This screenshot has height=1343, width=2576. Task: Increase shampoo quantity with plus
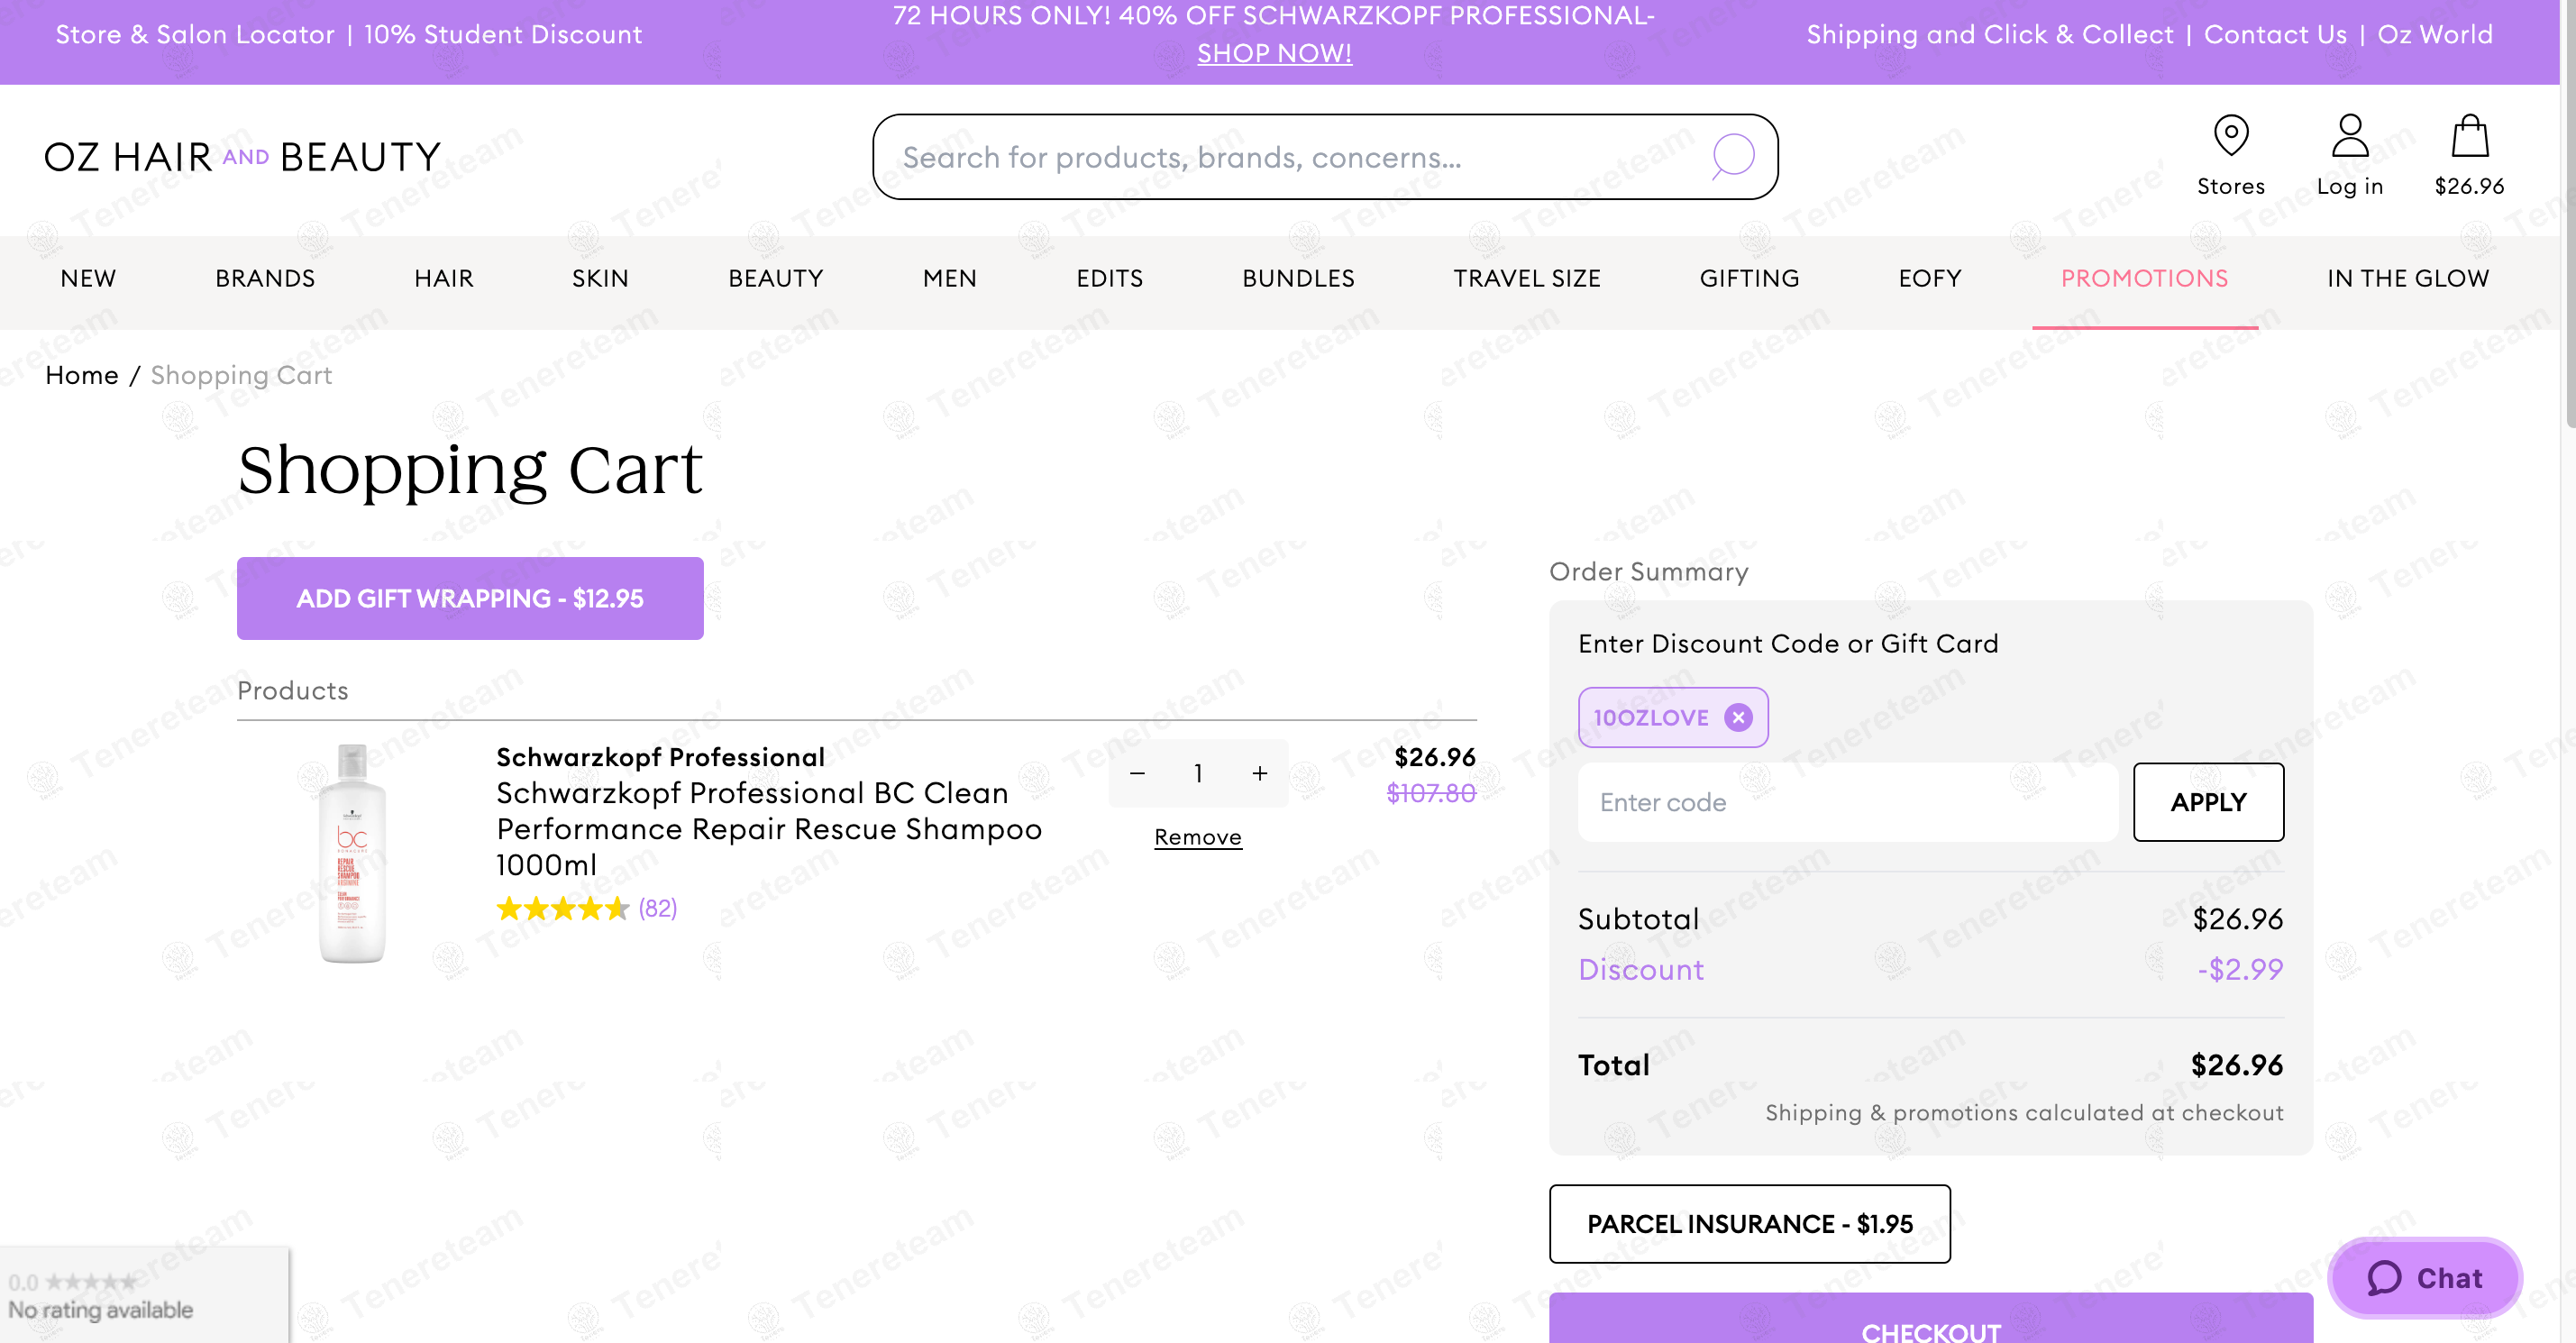click(1259, 773)
